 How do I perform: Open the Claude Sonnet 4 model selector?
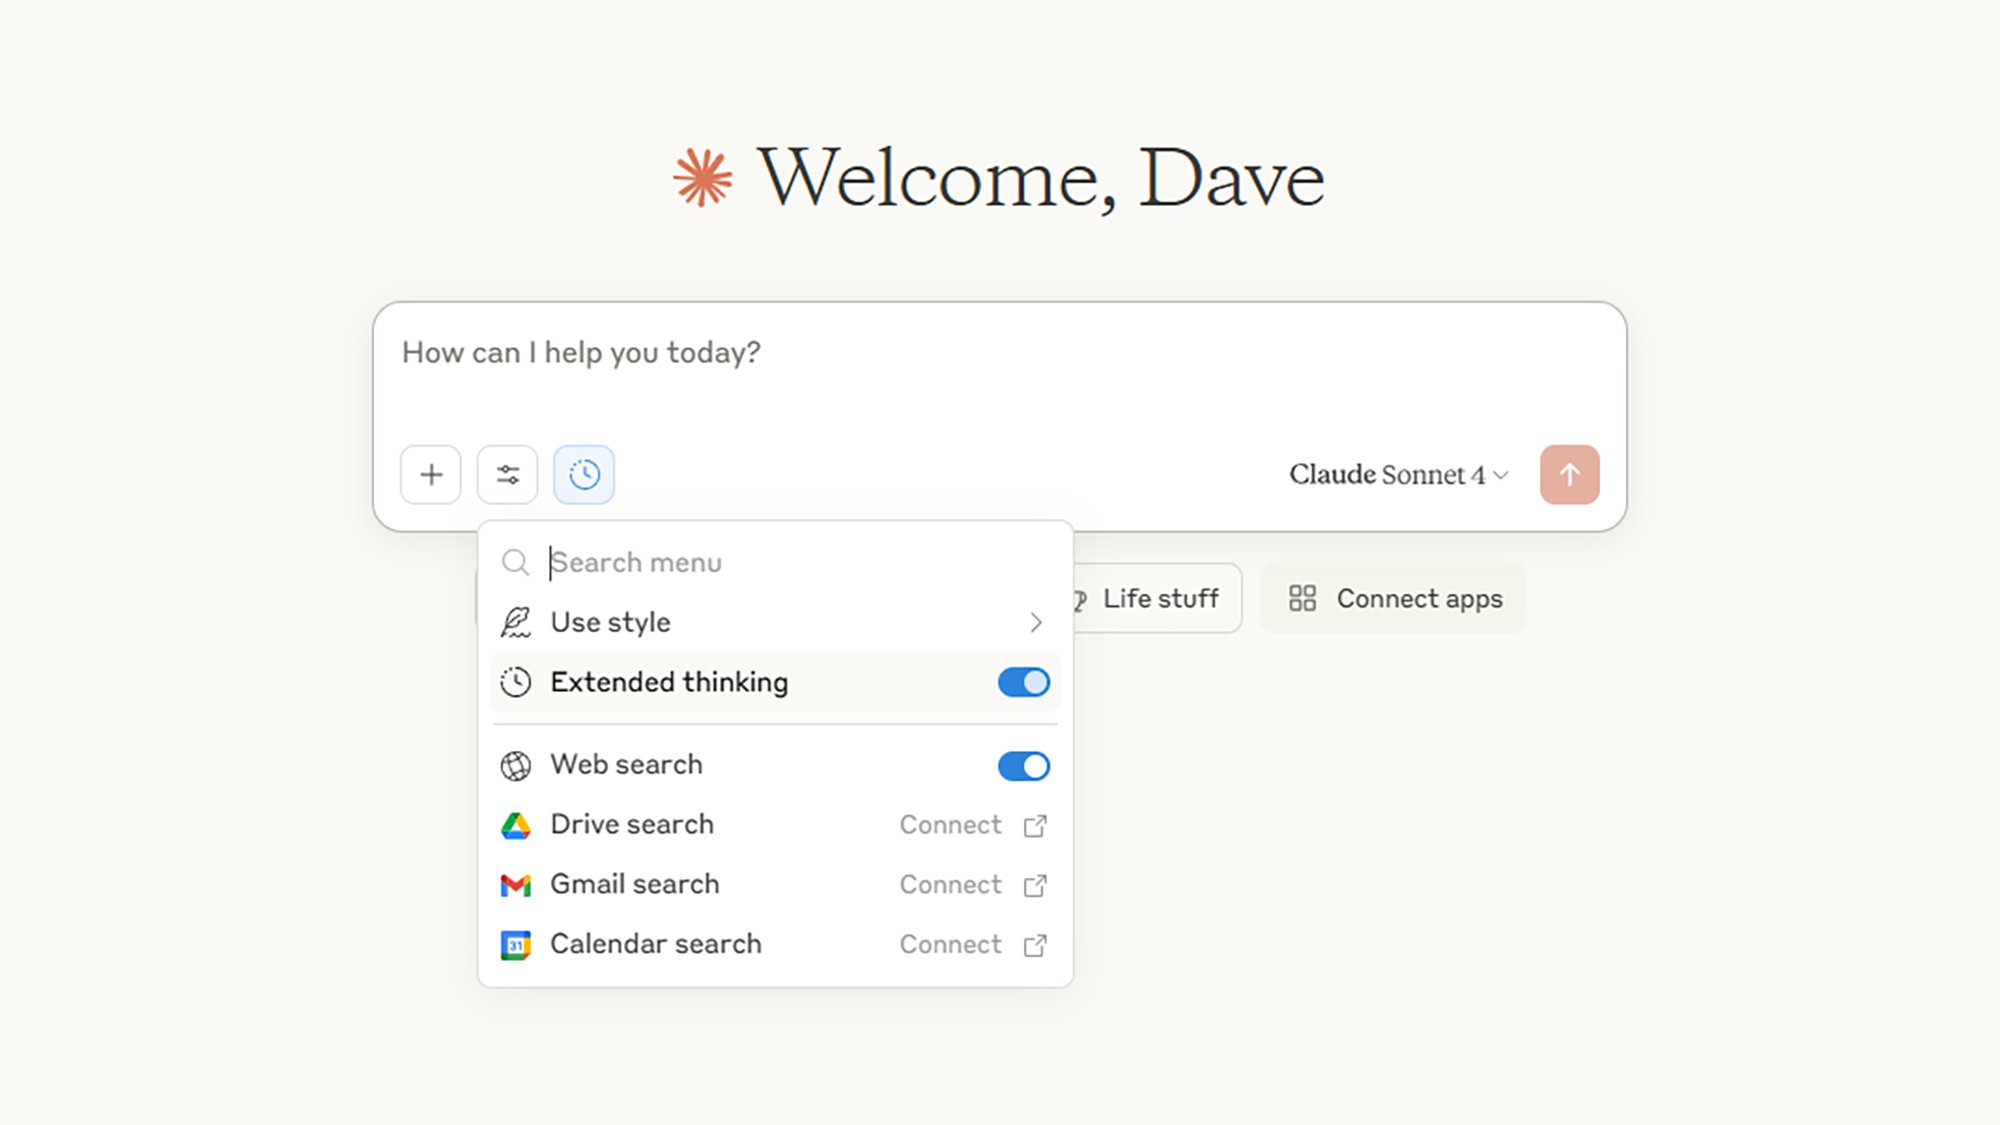(1398, 474)
